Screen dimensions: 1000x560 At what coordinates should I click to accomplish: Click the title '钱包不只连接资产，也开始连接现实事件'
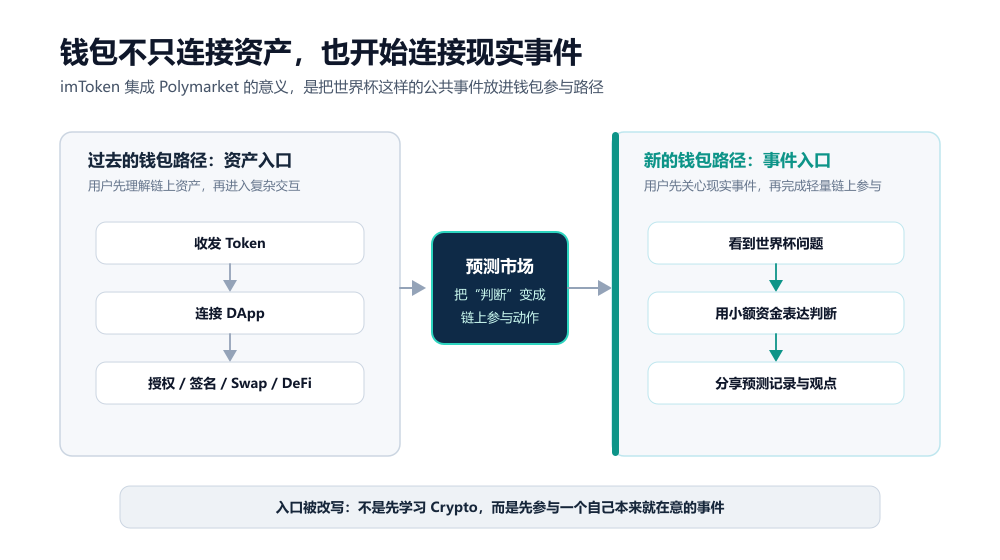(321, 52)
